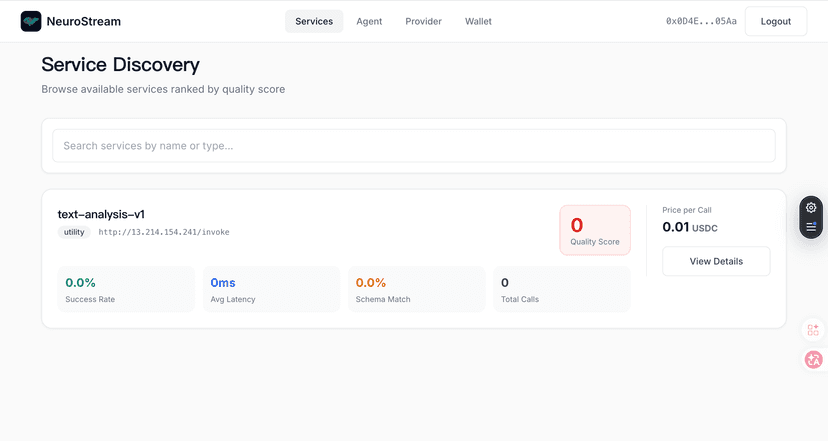828x441 pixels.
Task: Select the Wallet tab
Action: (478, 21)
